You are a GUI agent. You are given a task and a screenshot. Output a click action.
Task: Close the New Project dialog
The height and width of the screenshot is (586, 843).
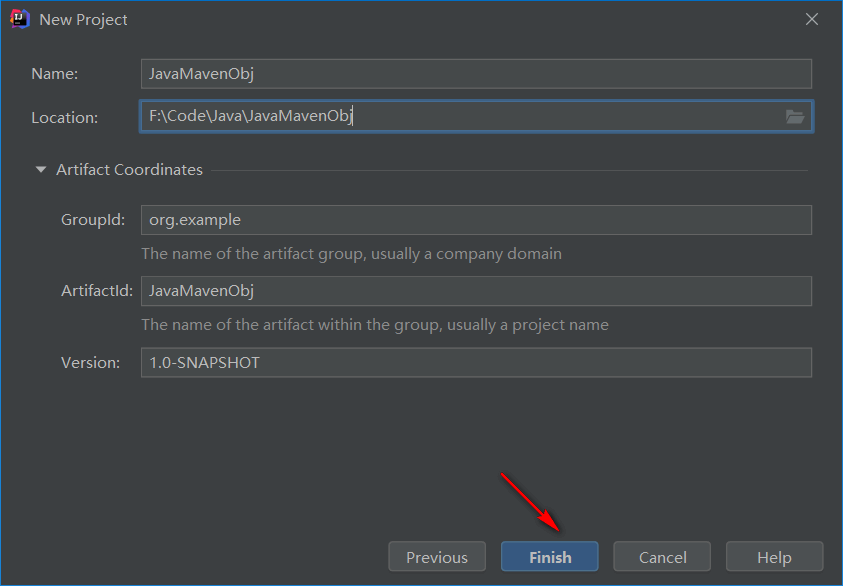click(811, 18)
